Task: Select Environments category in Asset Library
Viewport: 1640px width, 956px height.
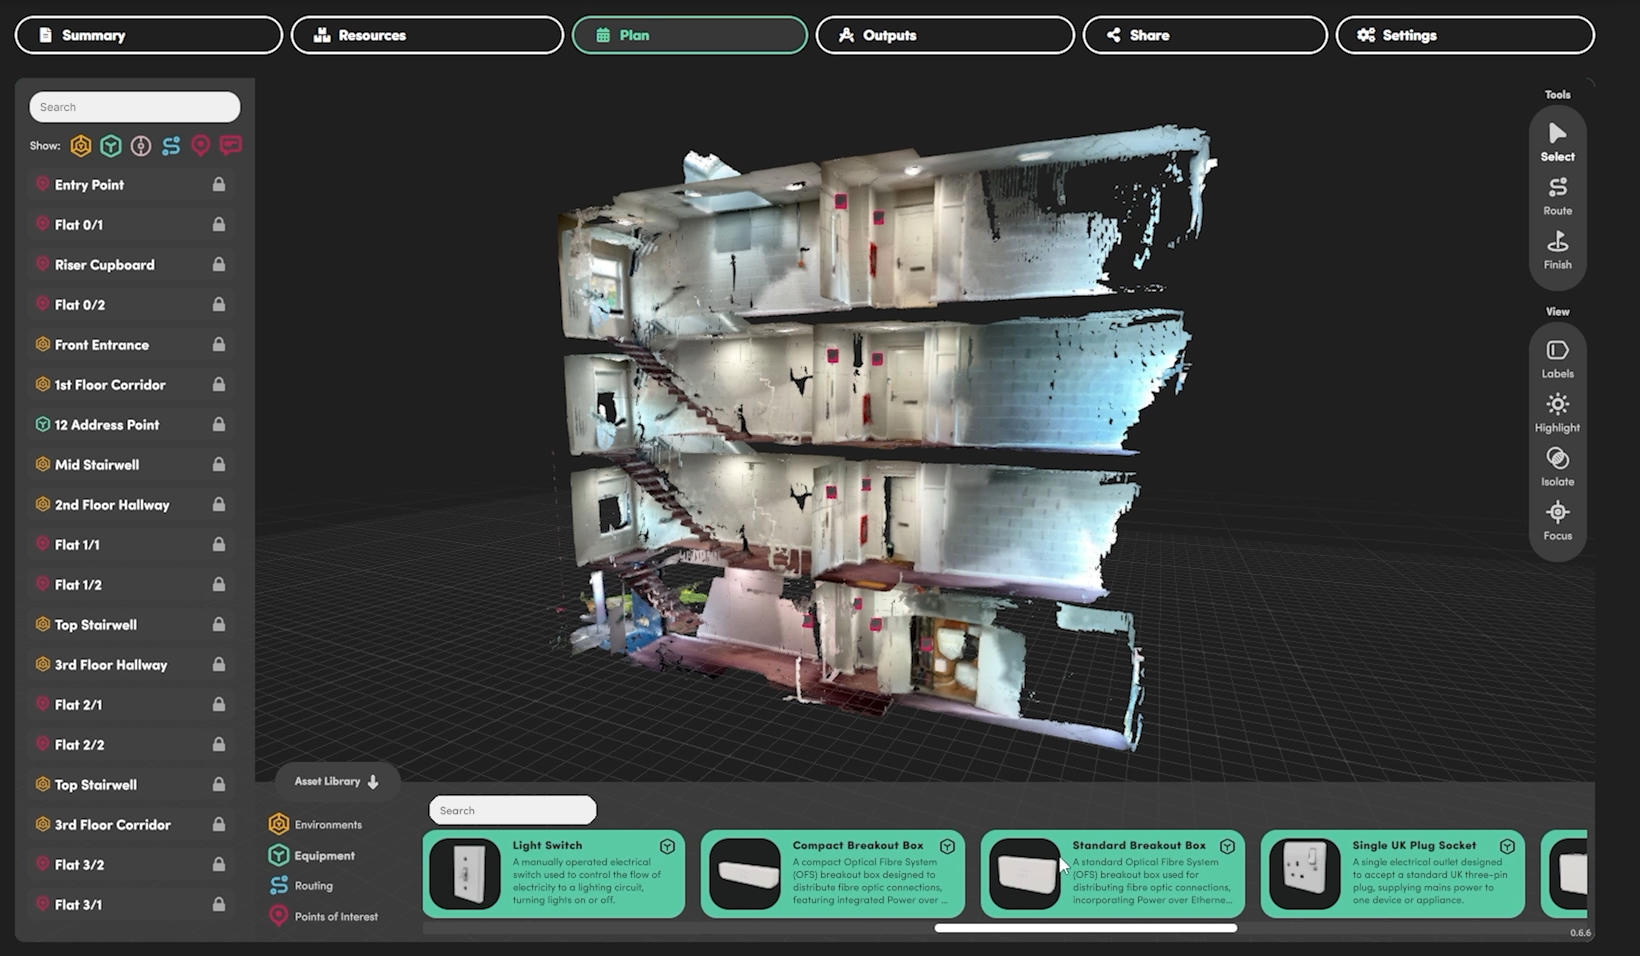Action: click(327, 825)
